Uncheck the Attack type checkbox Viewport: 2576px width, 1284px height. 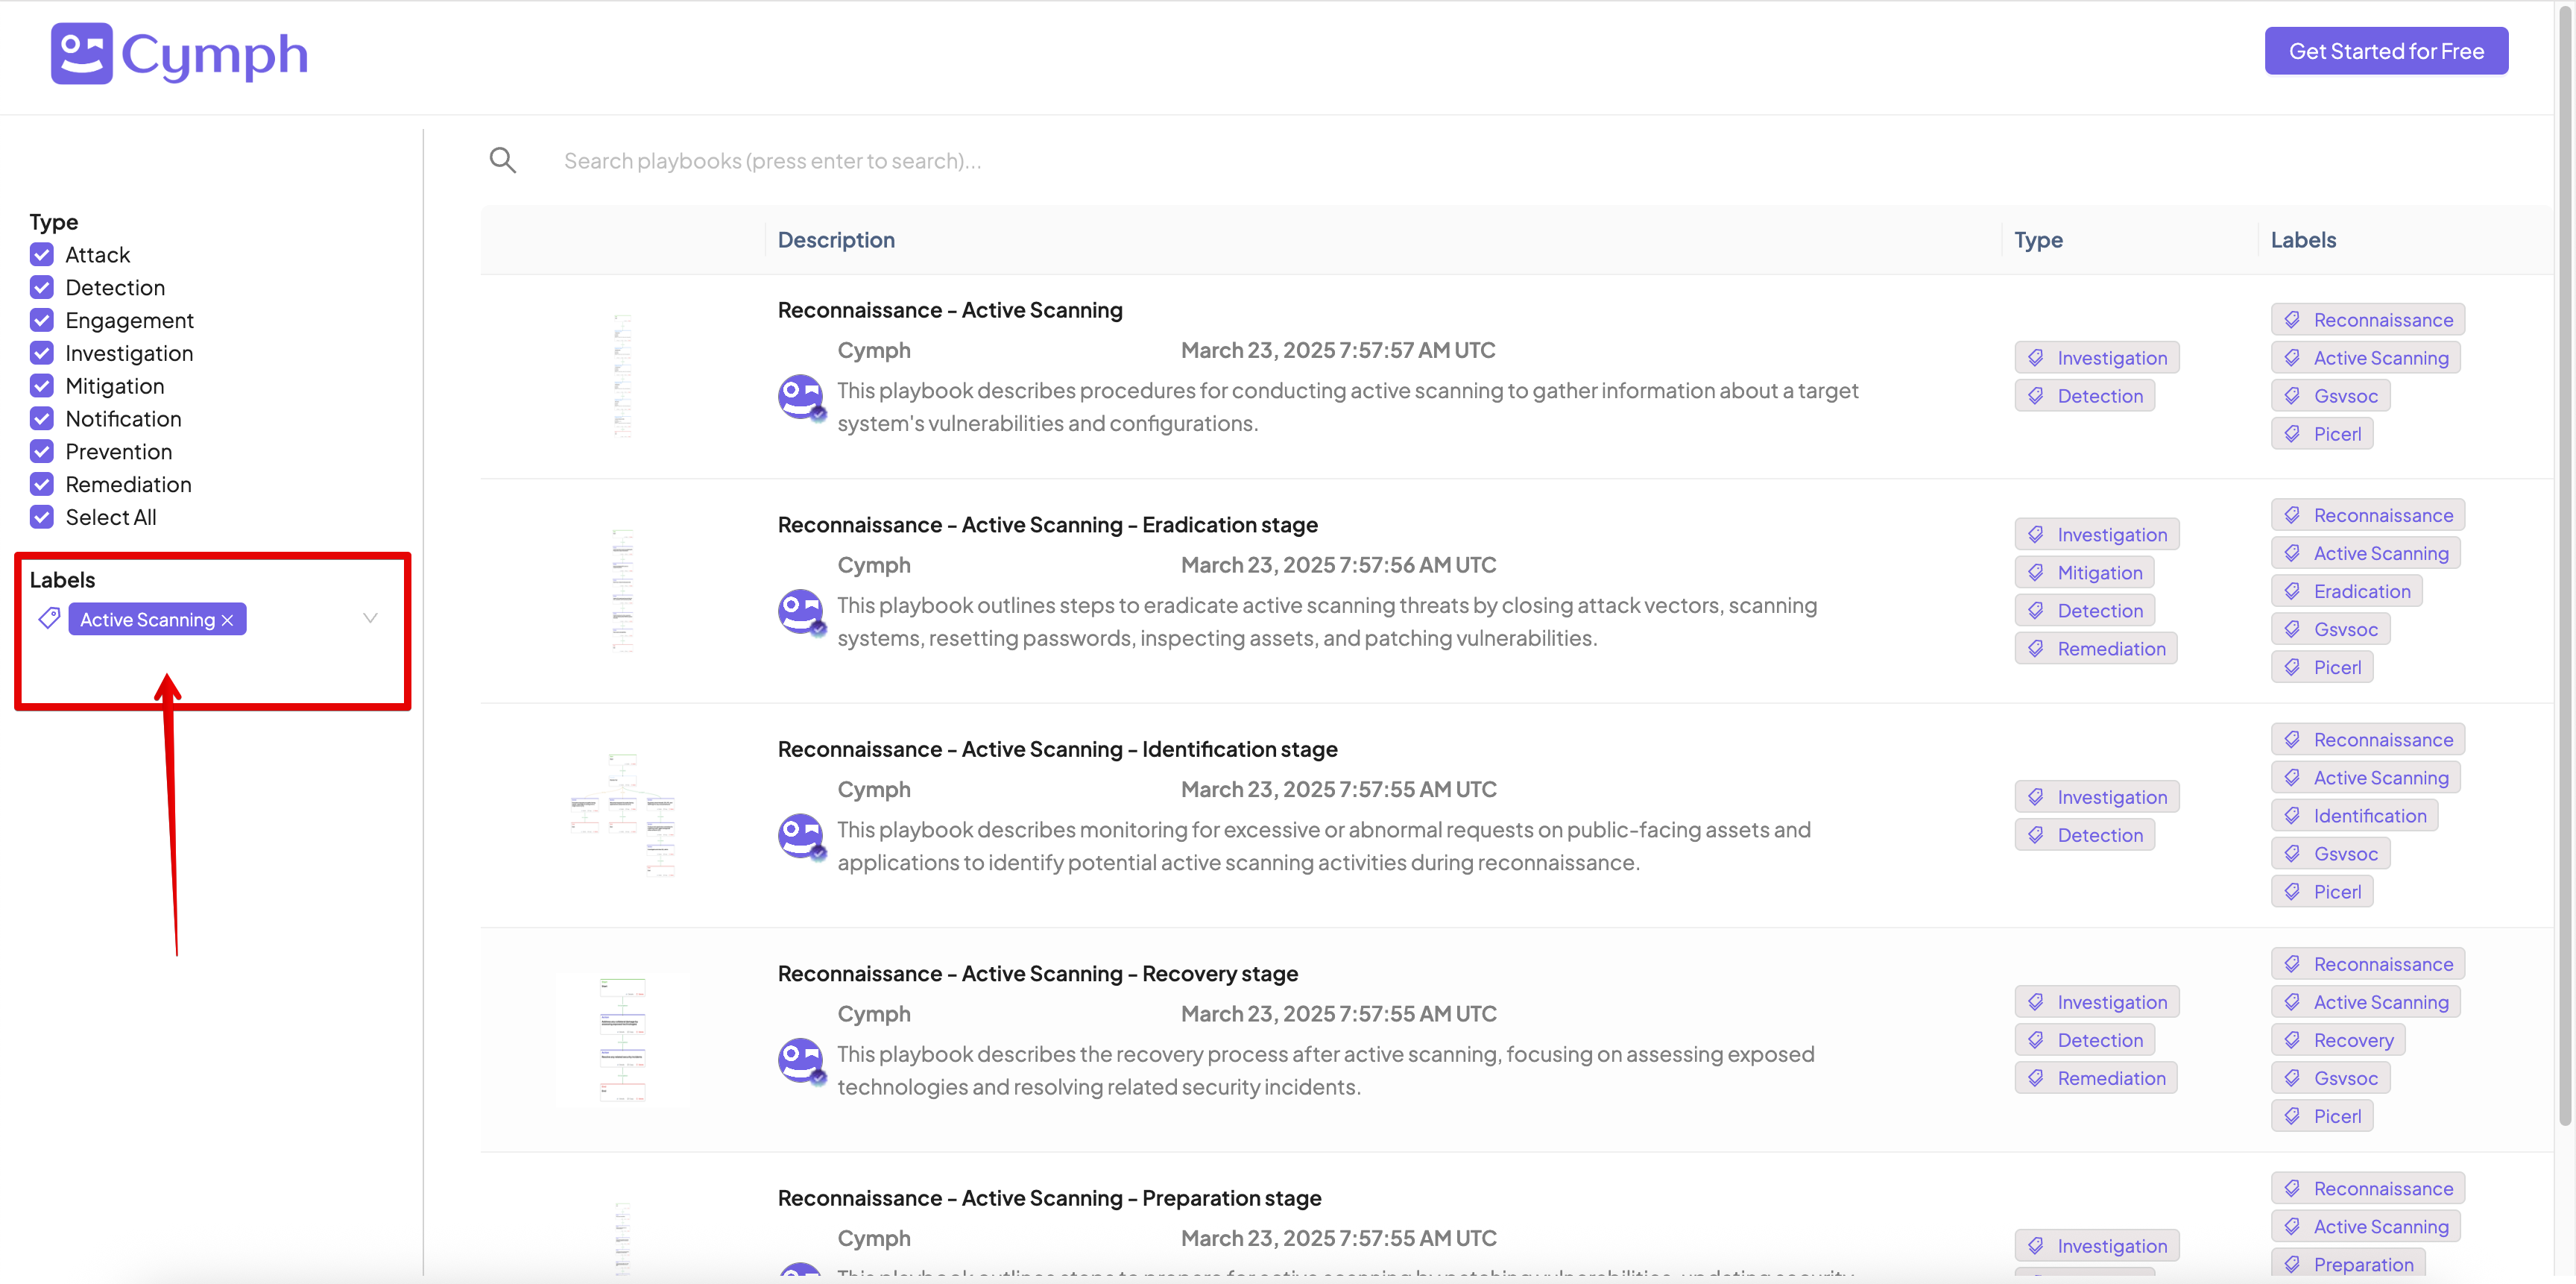click(x=42, y=254)
